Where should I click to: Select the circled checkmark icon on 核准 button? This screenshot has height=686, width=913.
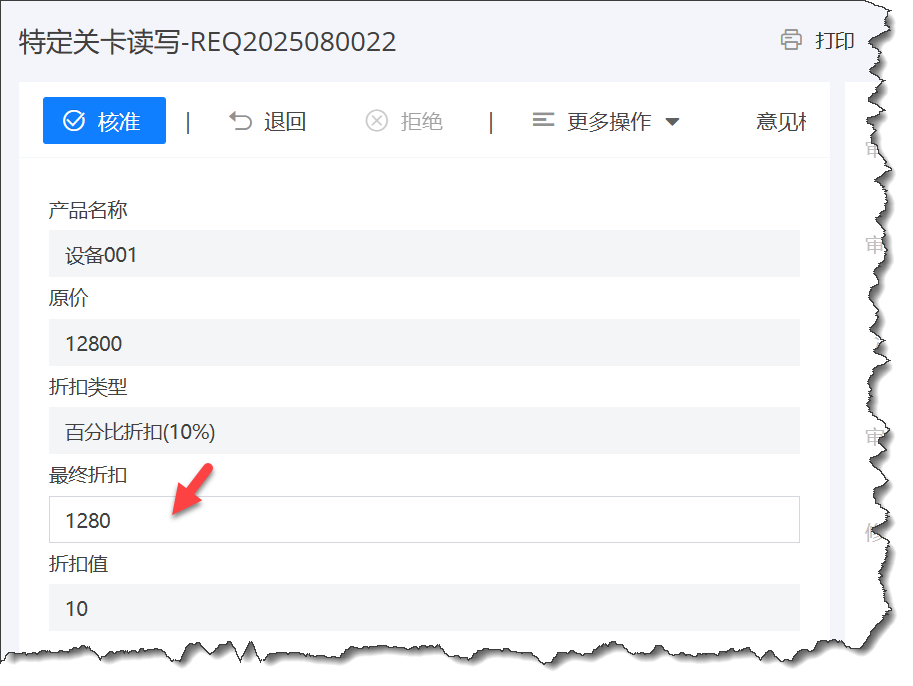[x=74, y=120]
